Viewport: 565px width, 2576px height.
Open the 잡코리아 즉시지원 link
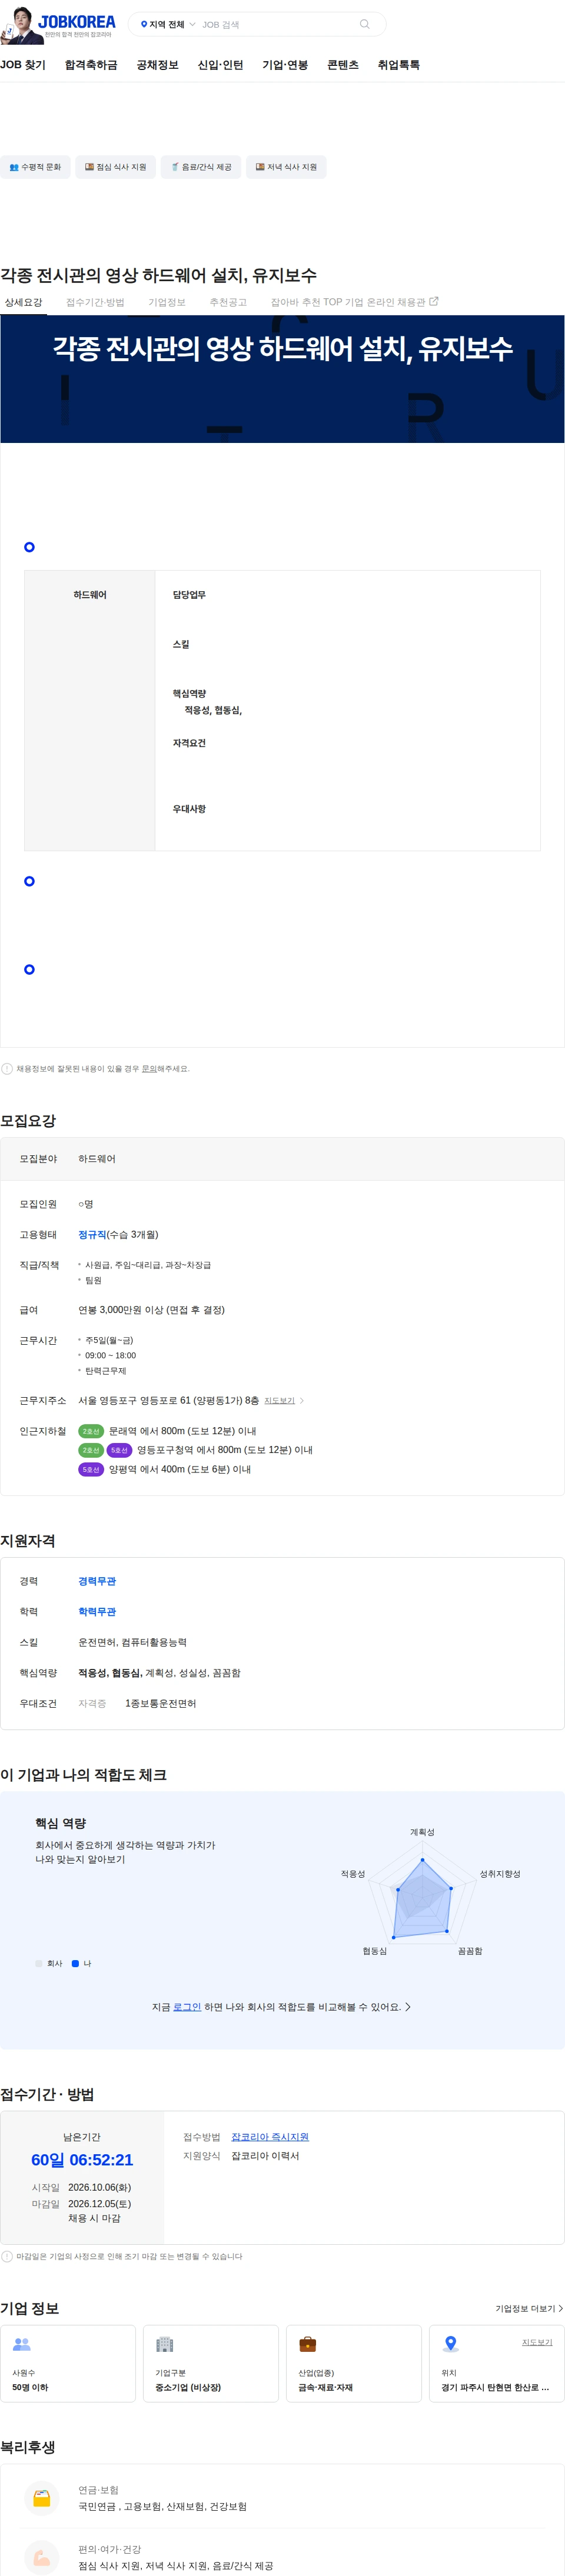pos(270,2137)
